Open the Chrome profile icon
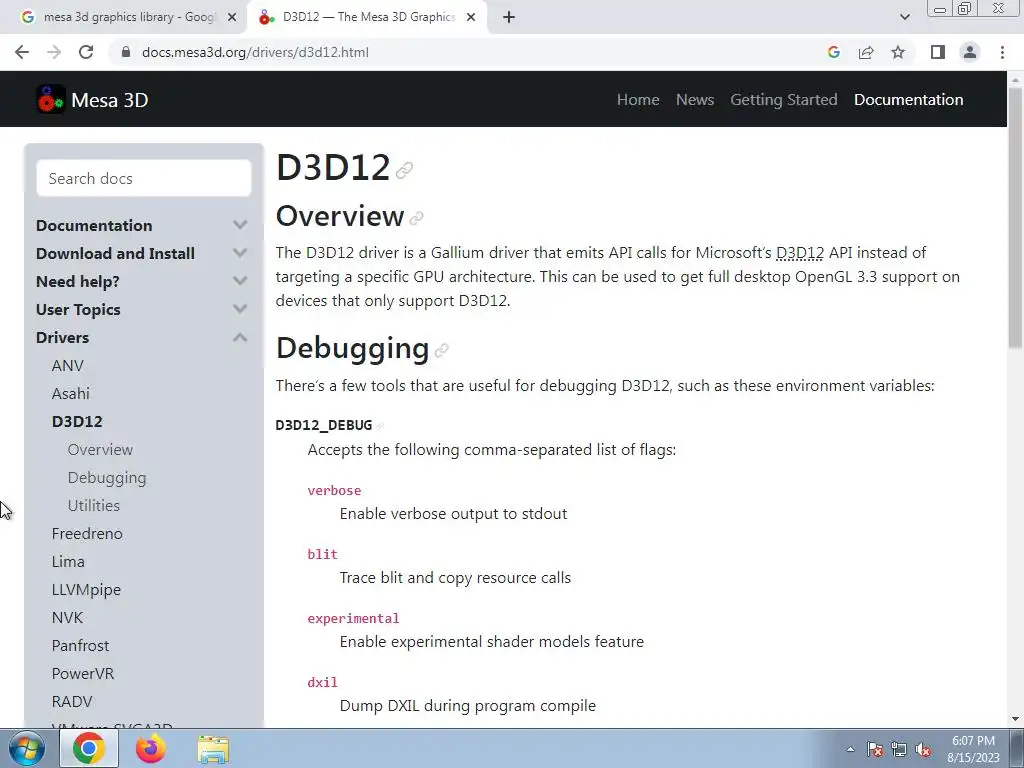This screenshot has height=768, width=1024. click(970, 52)
